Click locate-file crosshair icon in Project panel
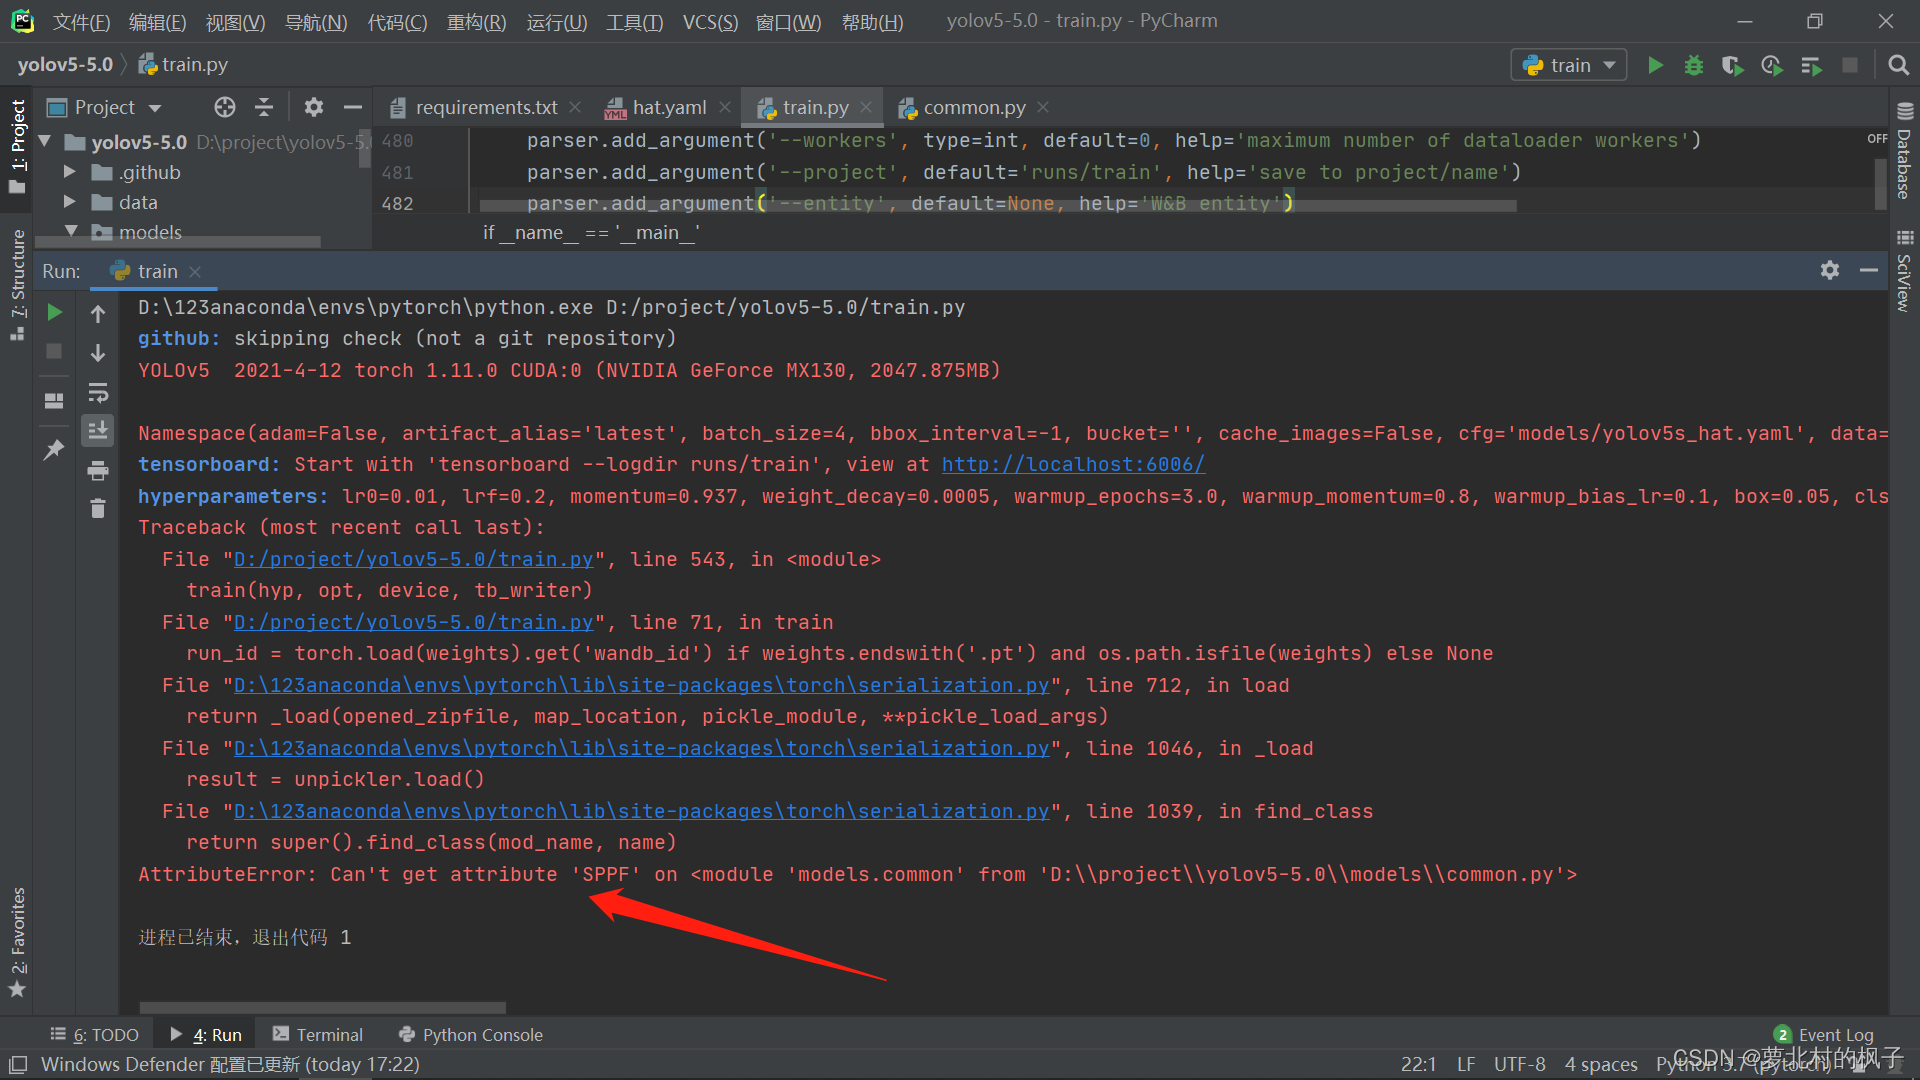This screenshot has height=1080, width=1920. coord(225,107)
